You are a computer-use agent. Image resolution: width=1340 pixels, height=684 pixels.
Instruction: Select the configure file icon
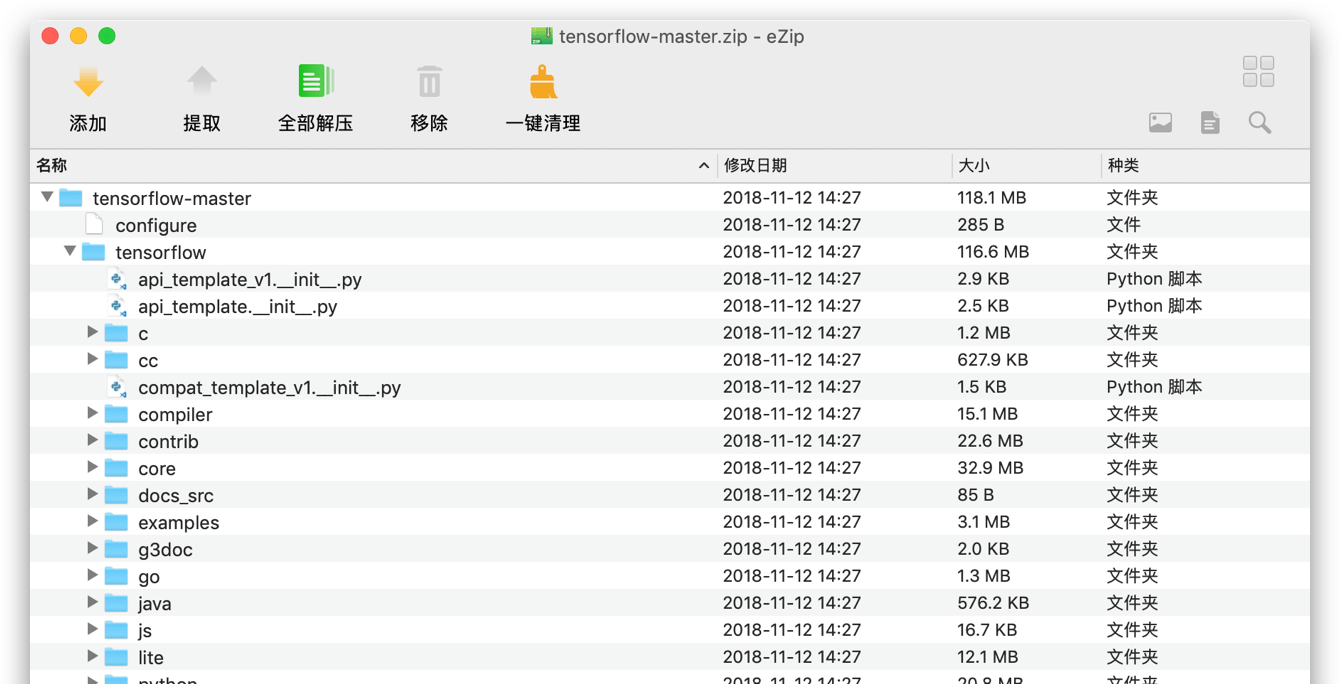94,224
